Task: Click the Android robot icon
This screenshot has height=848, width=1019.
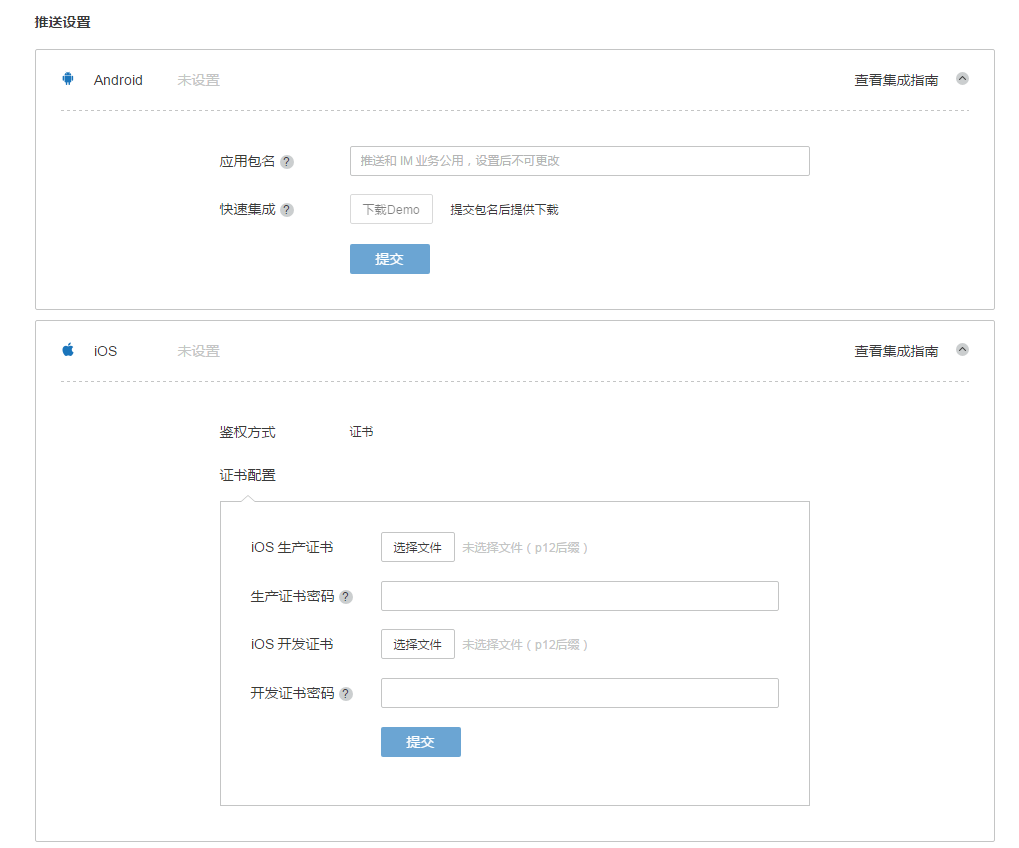Action: coord(68,79)
